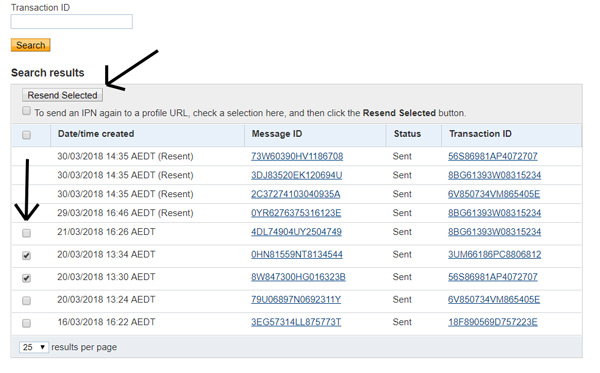Uncheck the 20/03/2018 13:34 AEDT row checkbox
600x373 pixels.
pos(26,256)
